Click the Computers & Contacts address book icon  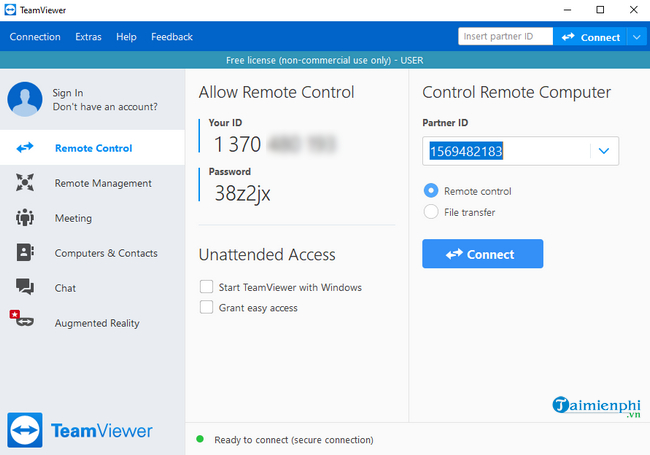[x=25, y=252]
